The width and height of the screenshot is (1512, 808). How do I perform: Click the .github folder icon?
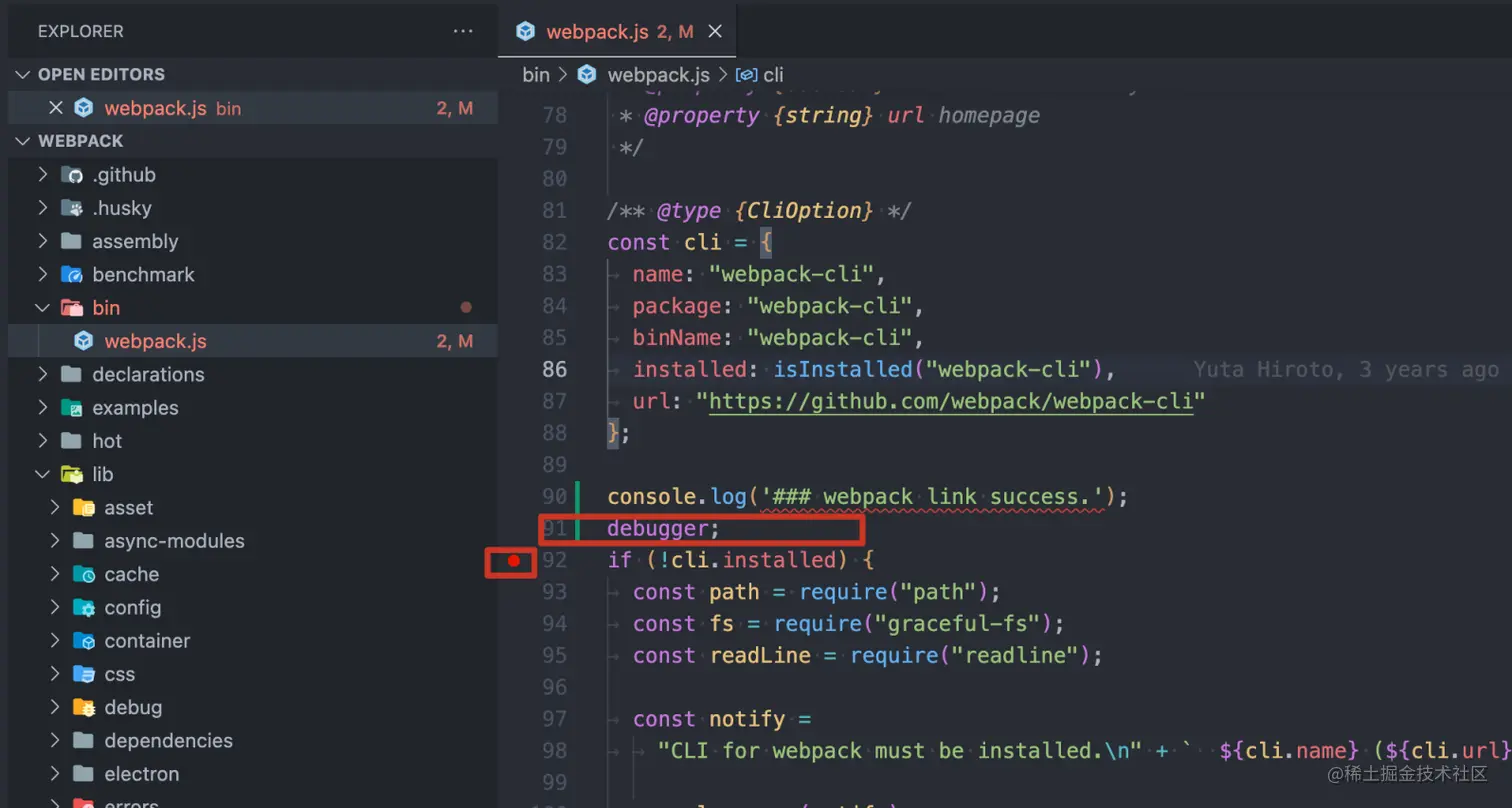click(x=71, y=175)
